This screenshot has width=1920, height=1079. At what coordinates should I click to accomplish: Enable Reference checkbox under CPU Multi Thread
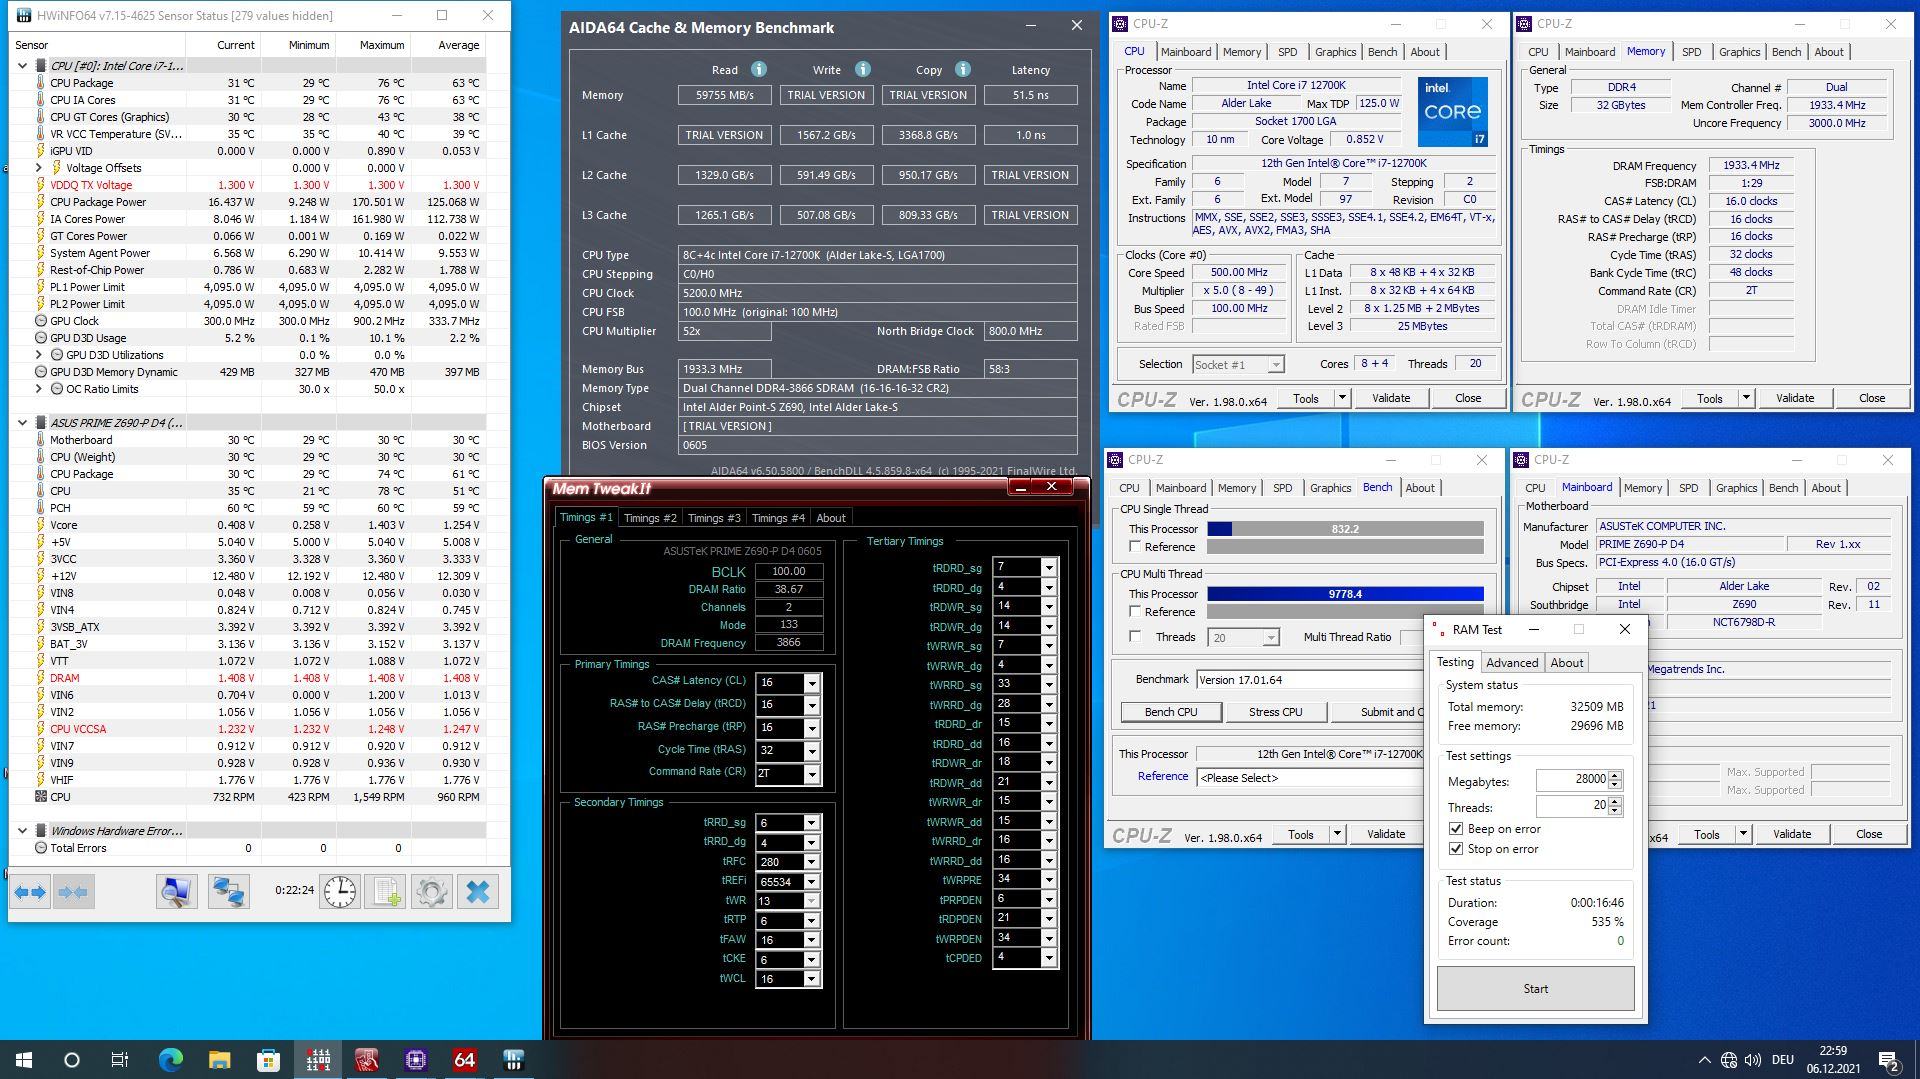(1135, 611)
